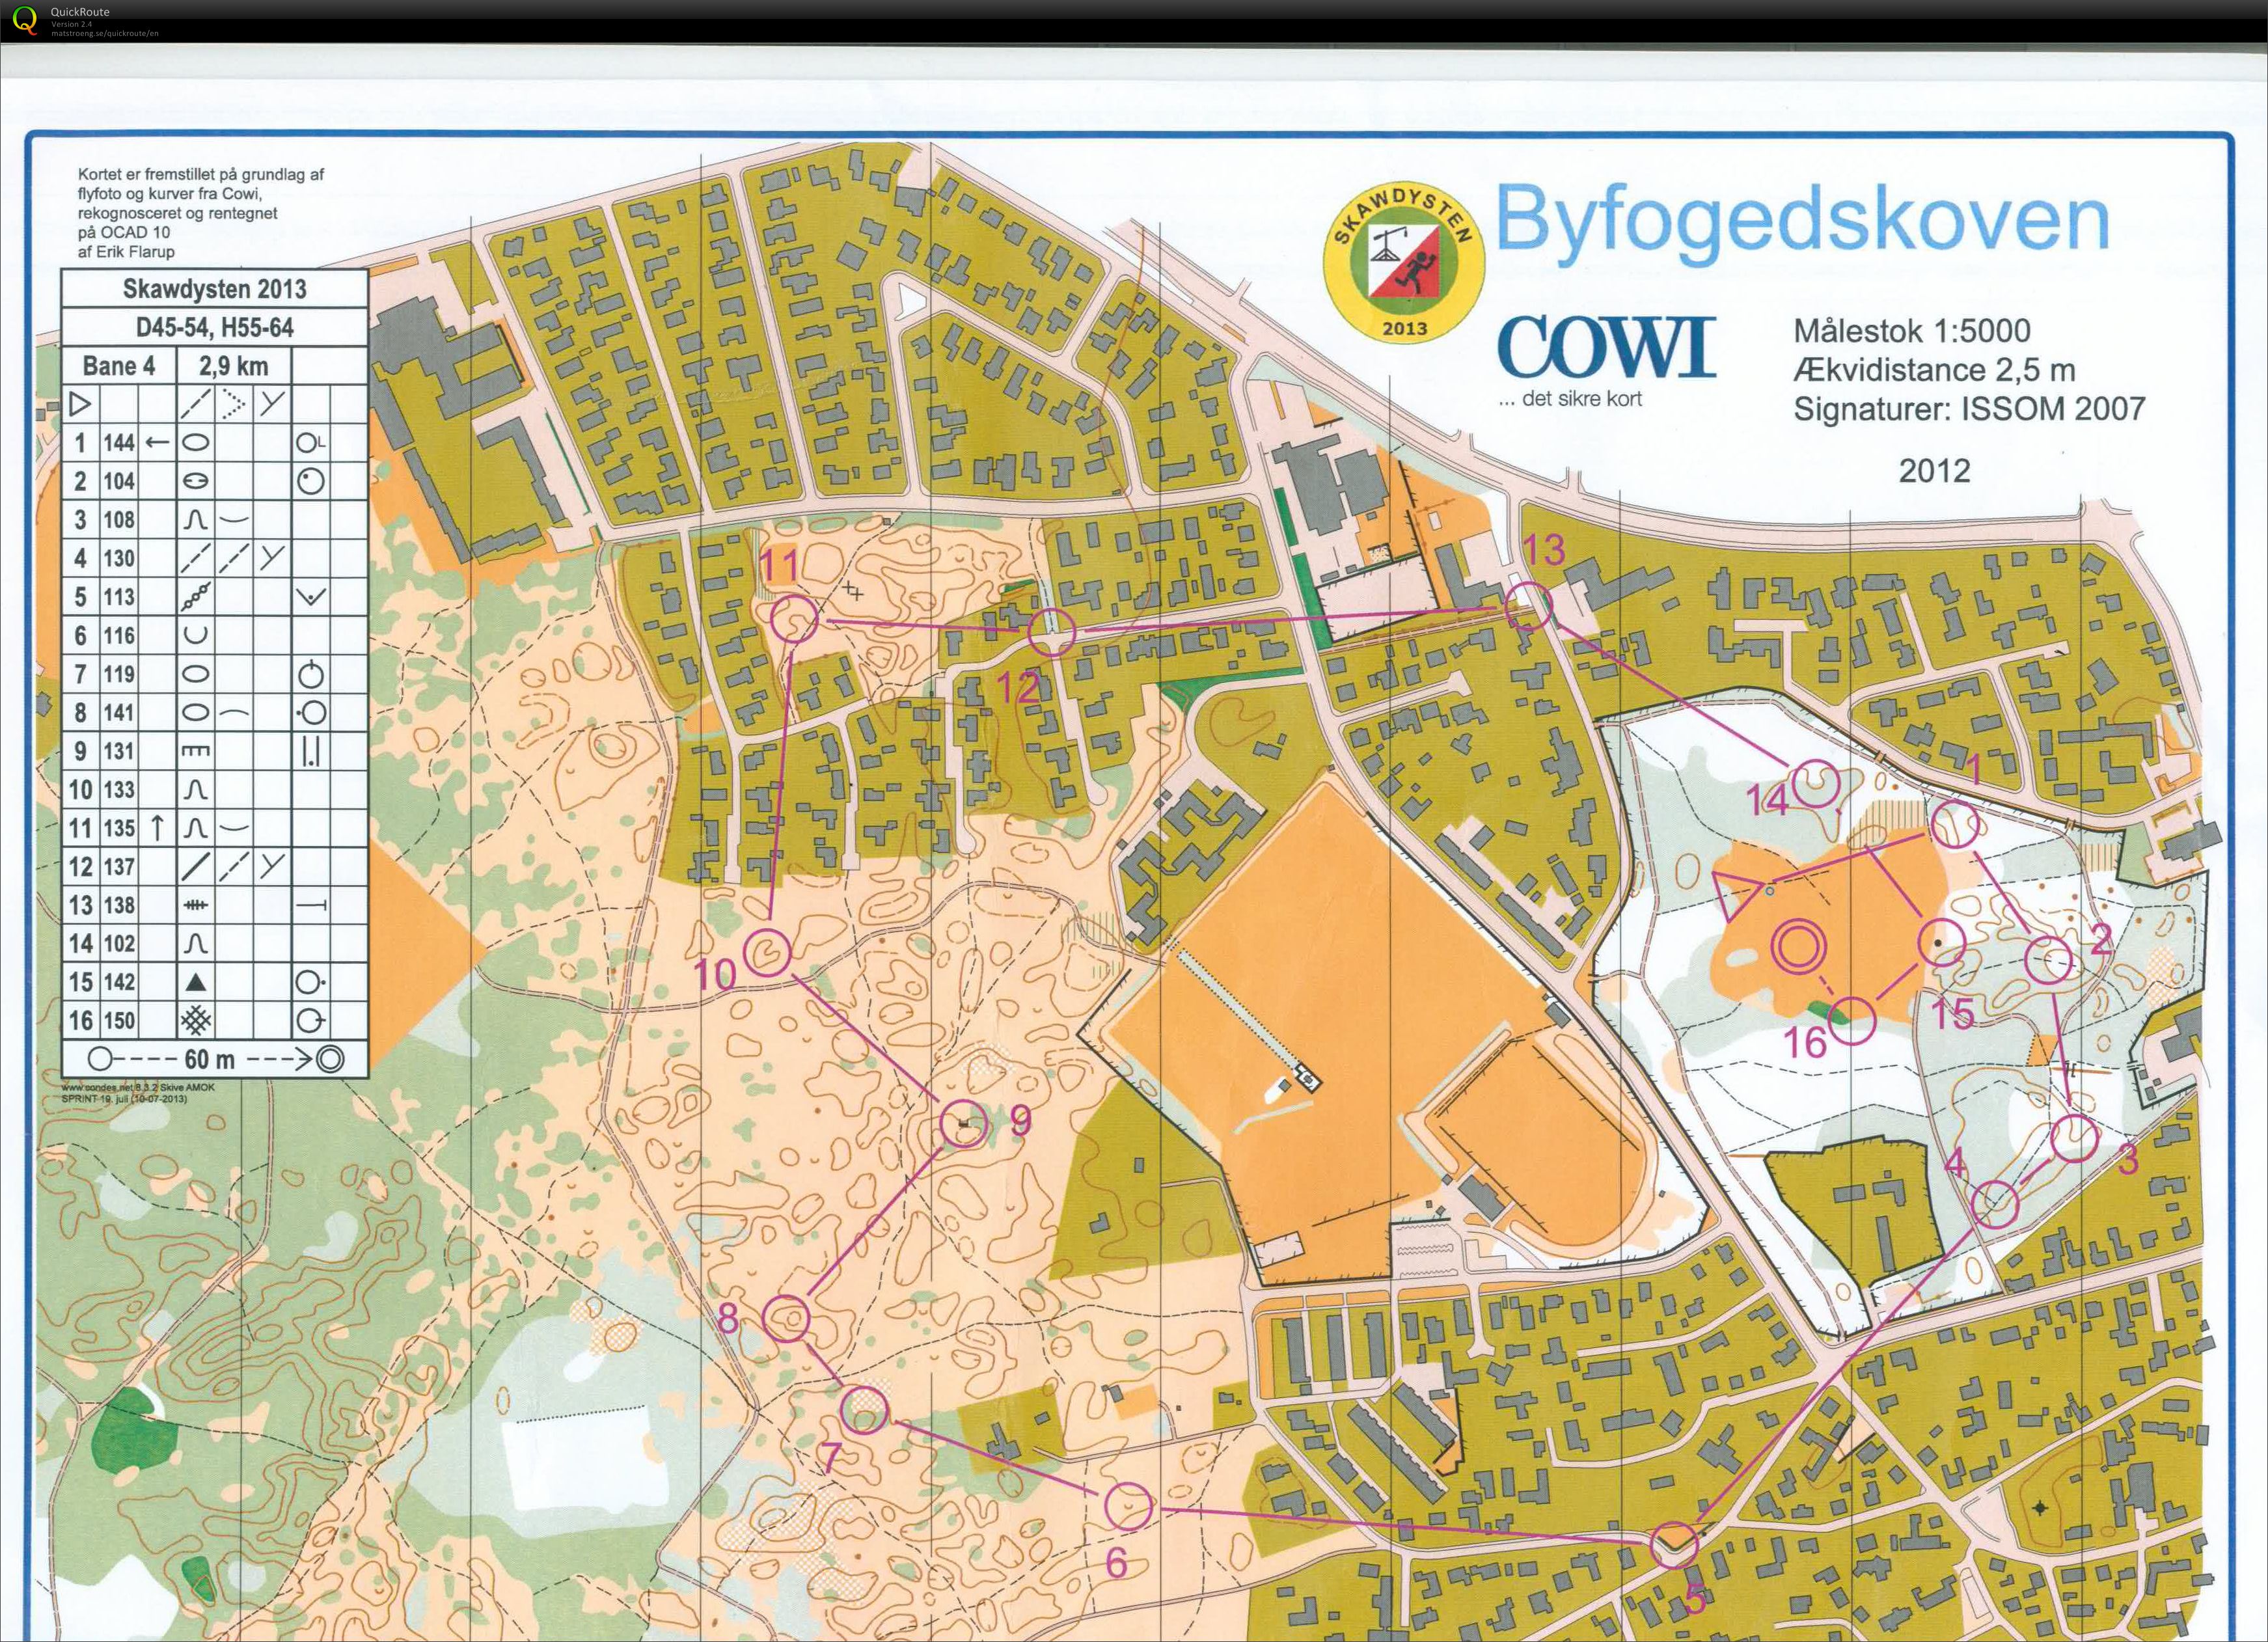Click the 'af Erik Flarup' credit line
This screenshot has height=1642, width=2268.
(x=126, y=252)
